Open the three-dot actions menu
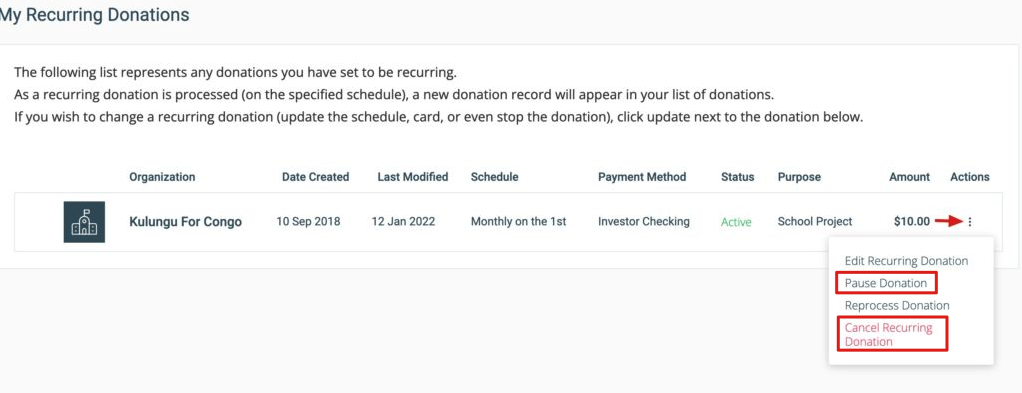1022x393 pixels. 970,222
